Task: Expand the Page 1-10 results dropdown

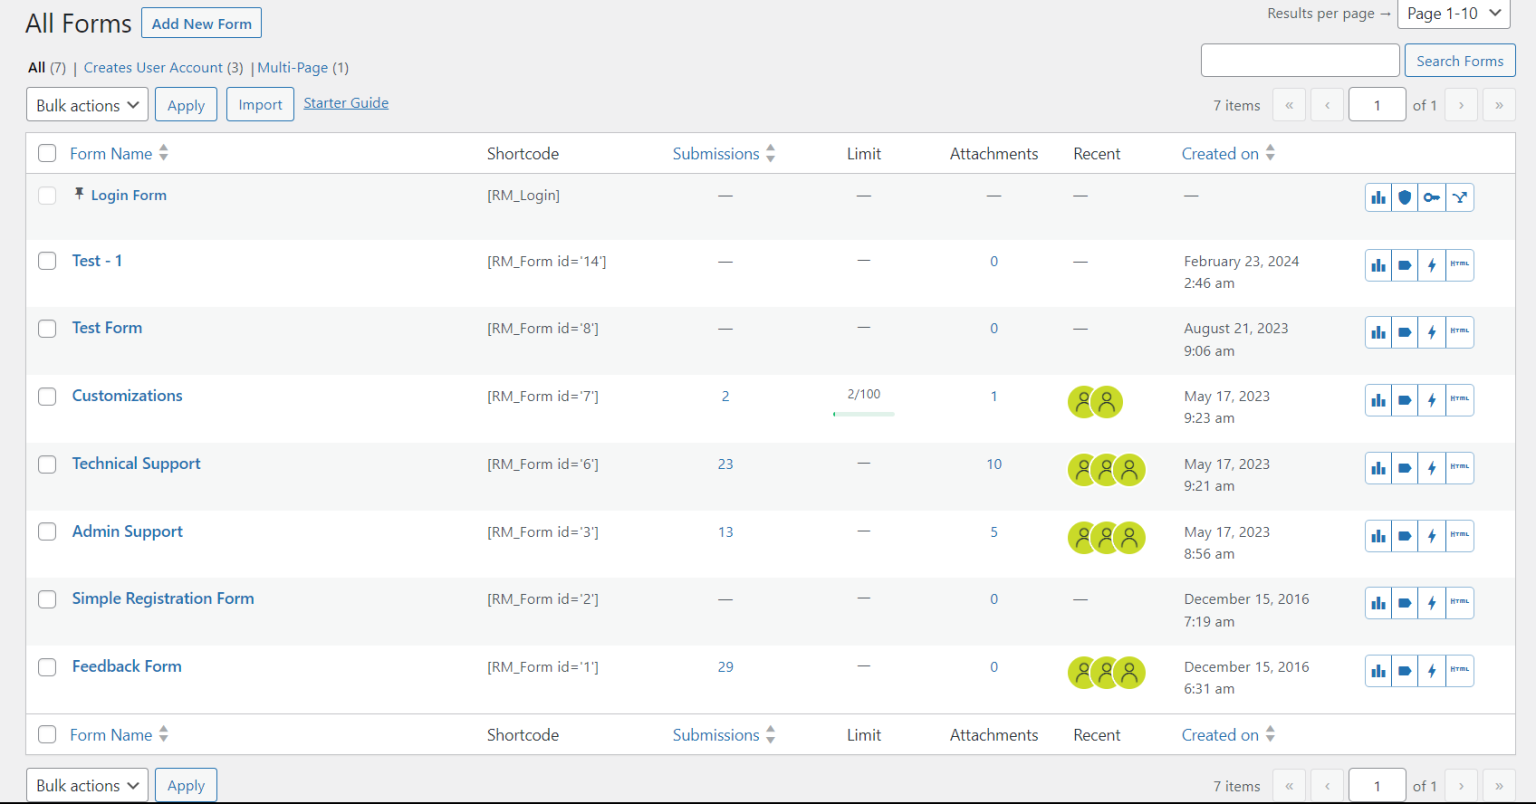Action: coord(1453,14)
